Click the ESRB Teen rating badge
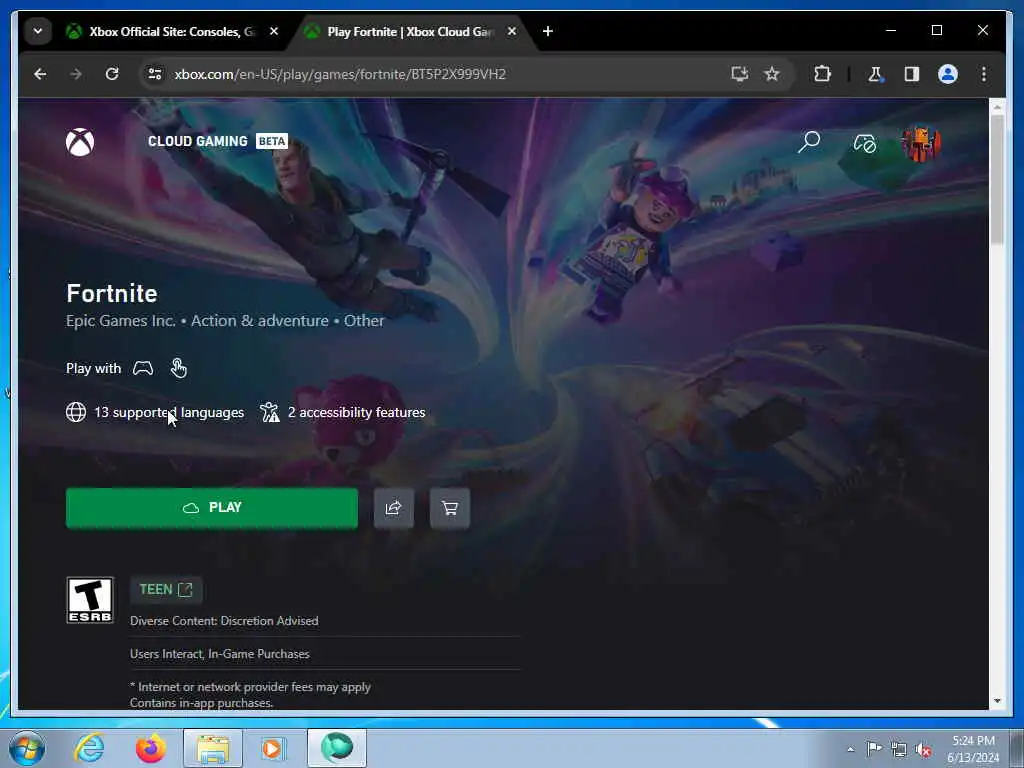The height and width of the screenshot is (768, 1024). [x=90, y=600]
